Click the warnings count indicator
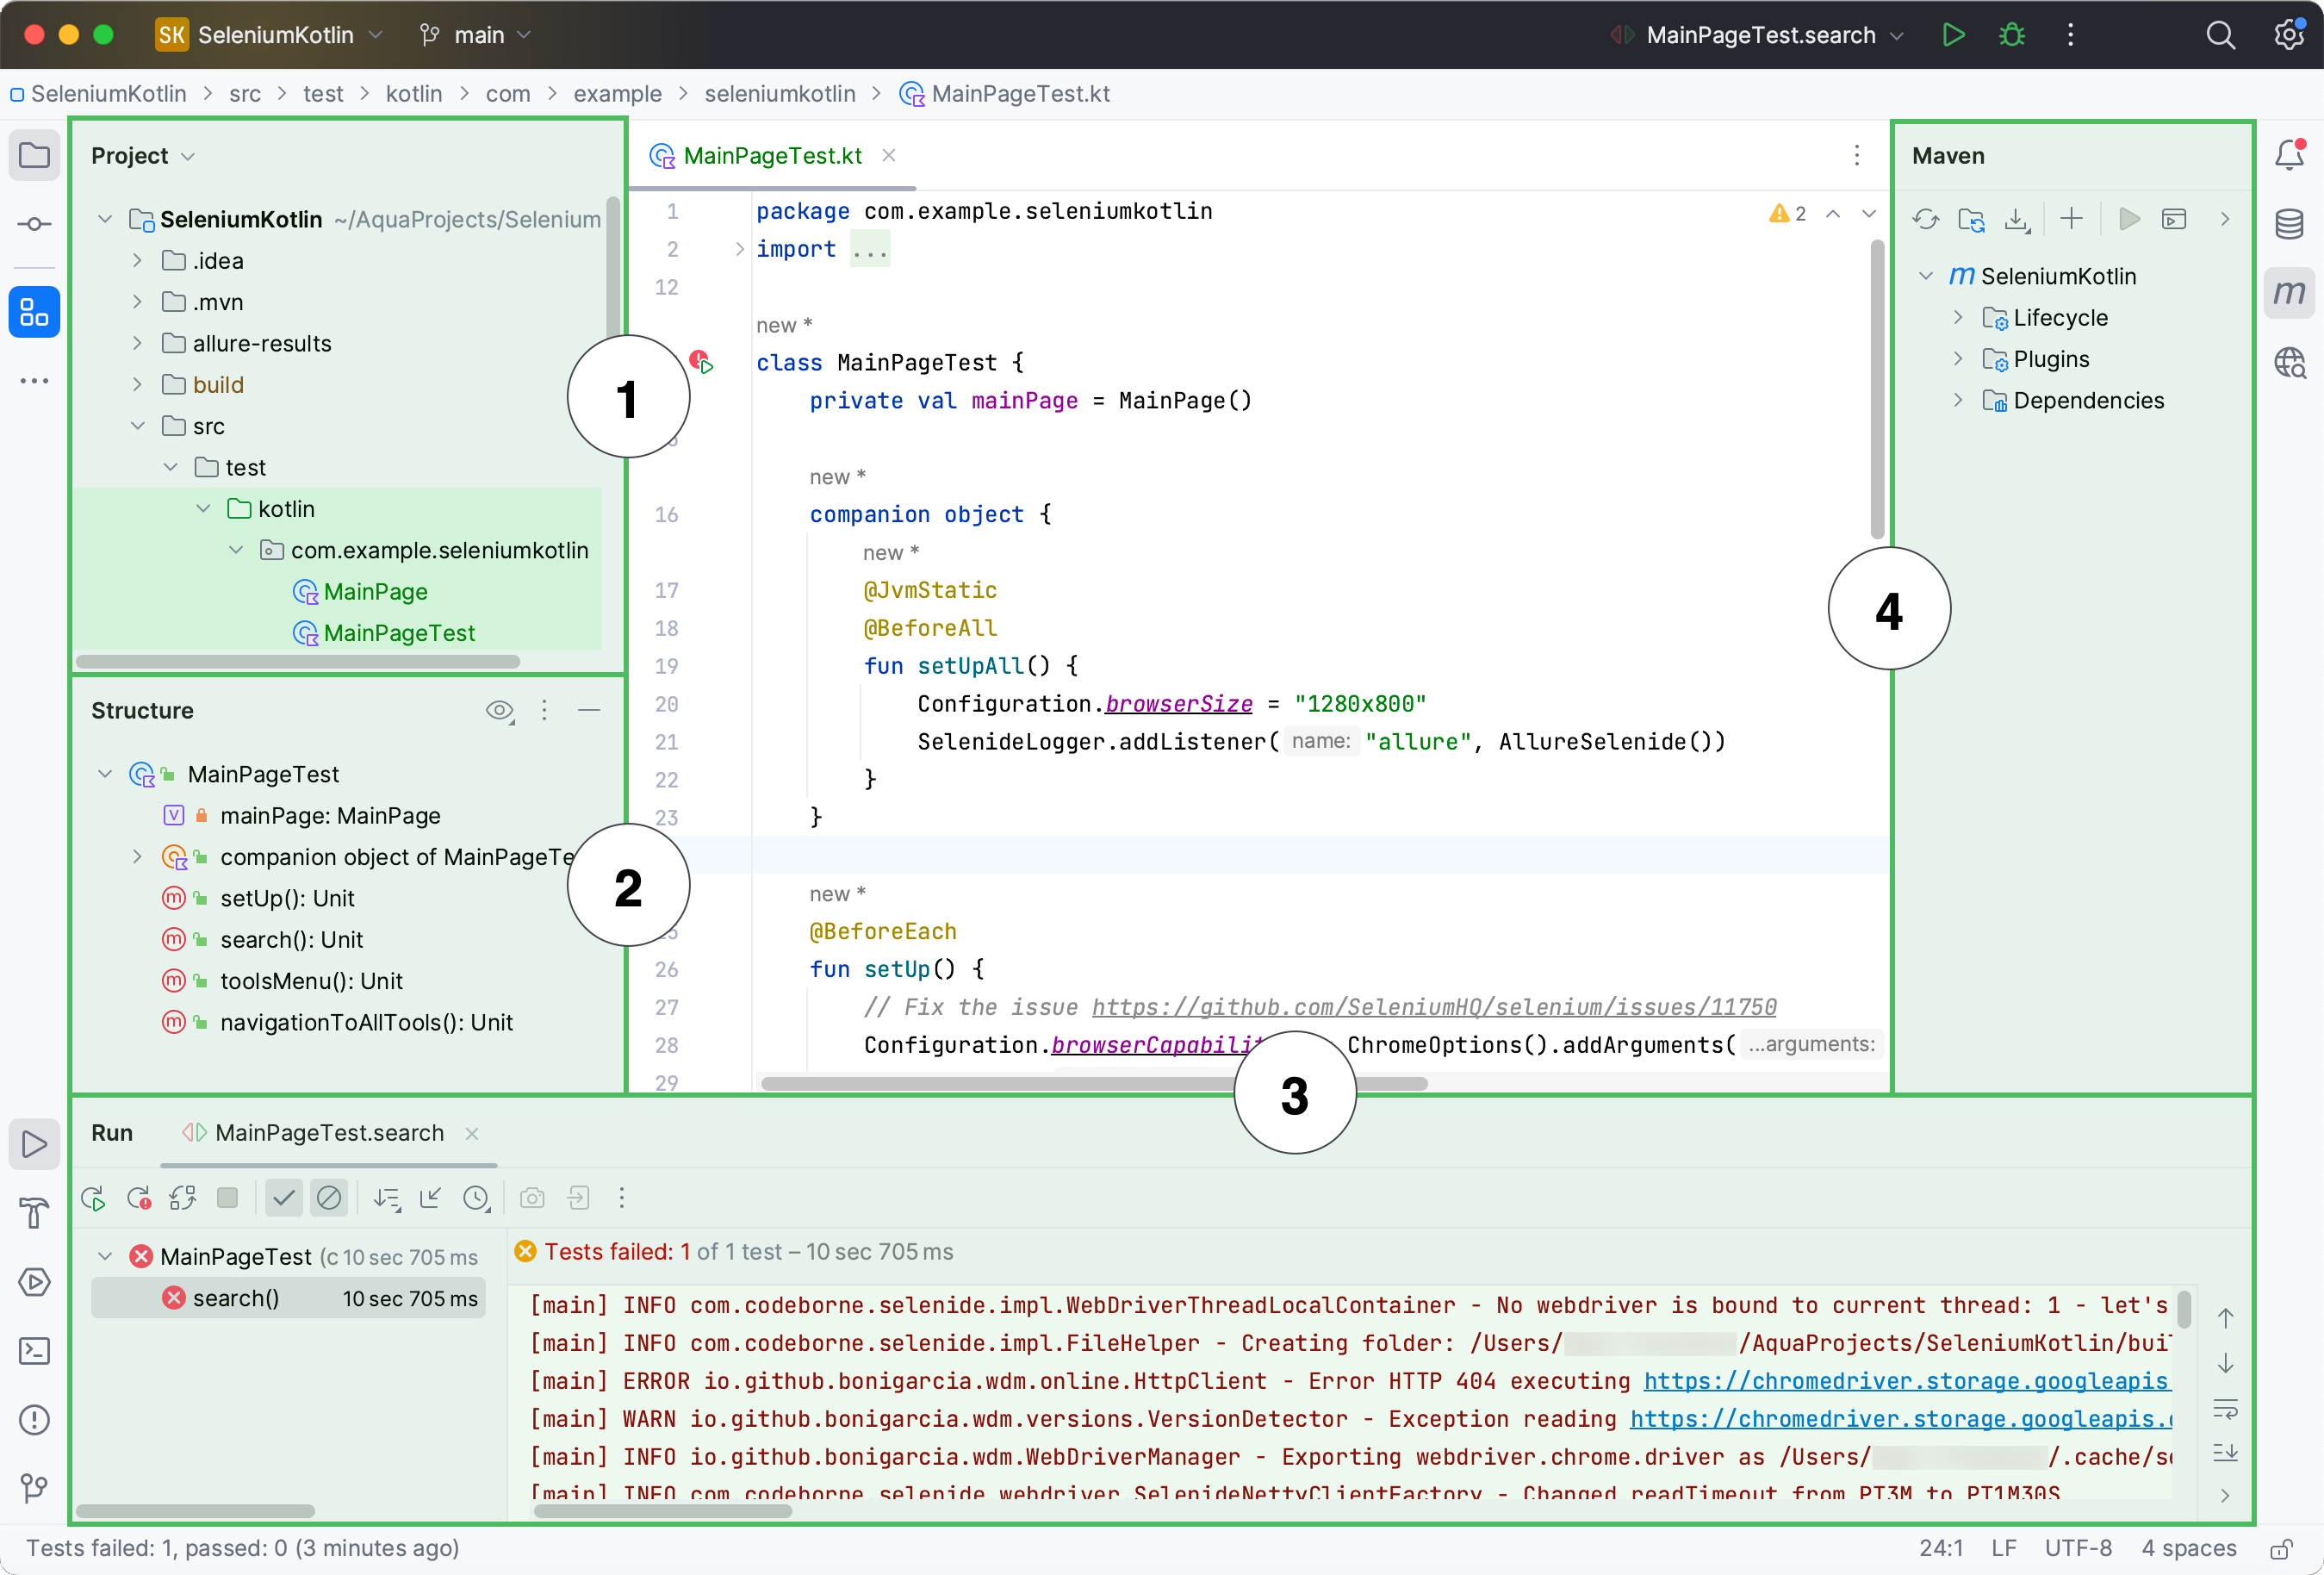 pos(1788,213)
